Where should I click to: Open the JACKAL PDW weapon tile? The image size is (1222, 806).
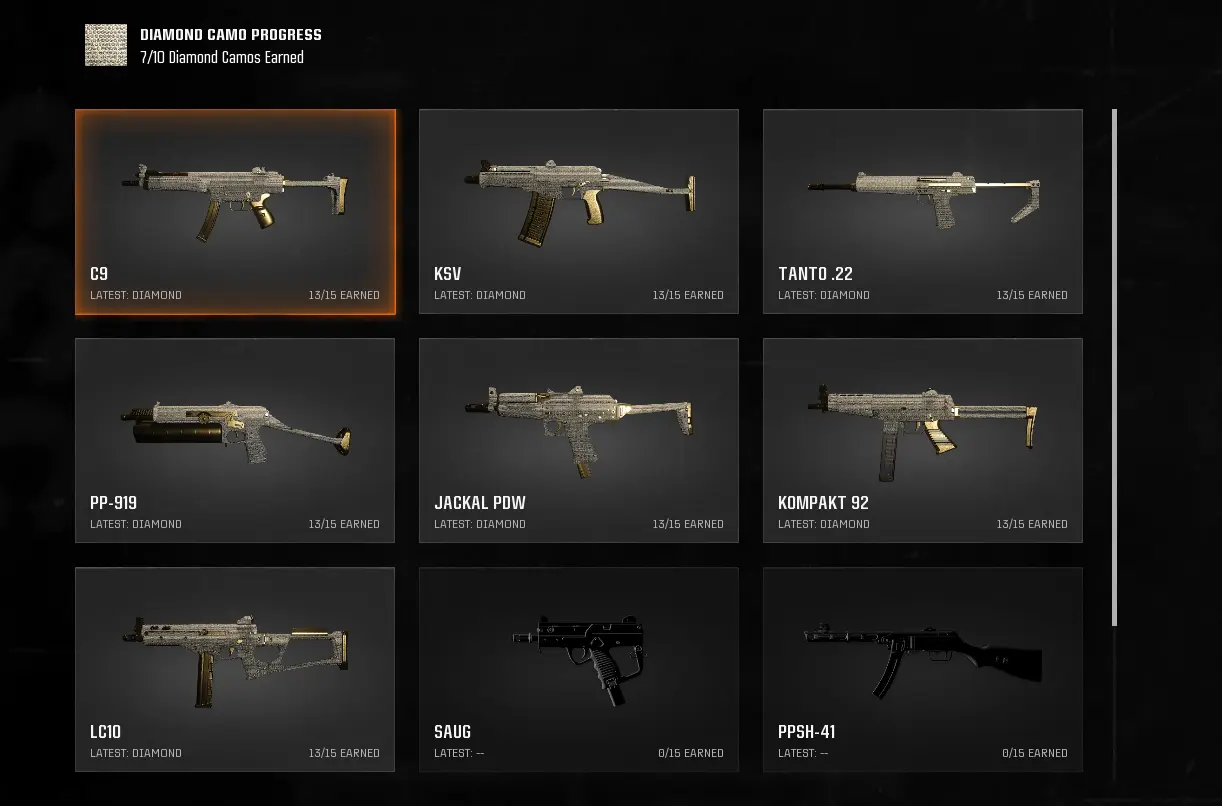click(579, 441)
